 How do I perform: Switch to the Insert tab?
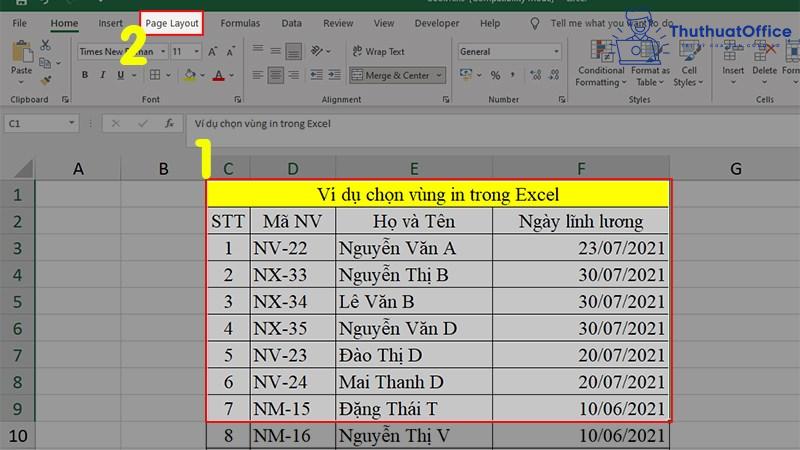click(x=110, y=23)
